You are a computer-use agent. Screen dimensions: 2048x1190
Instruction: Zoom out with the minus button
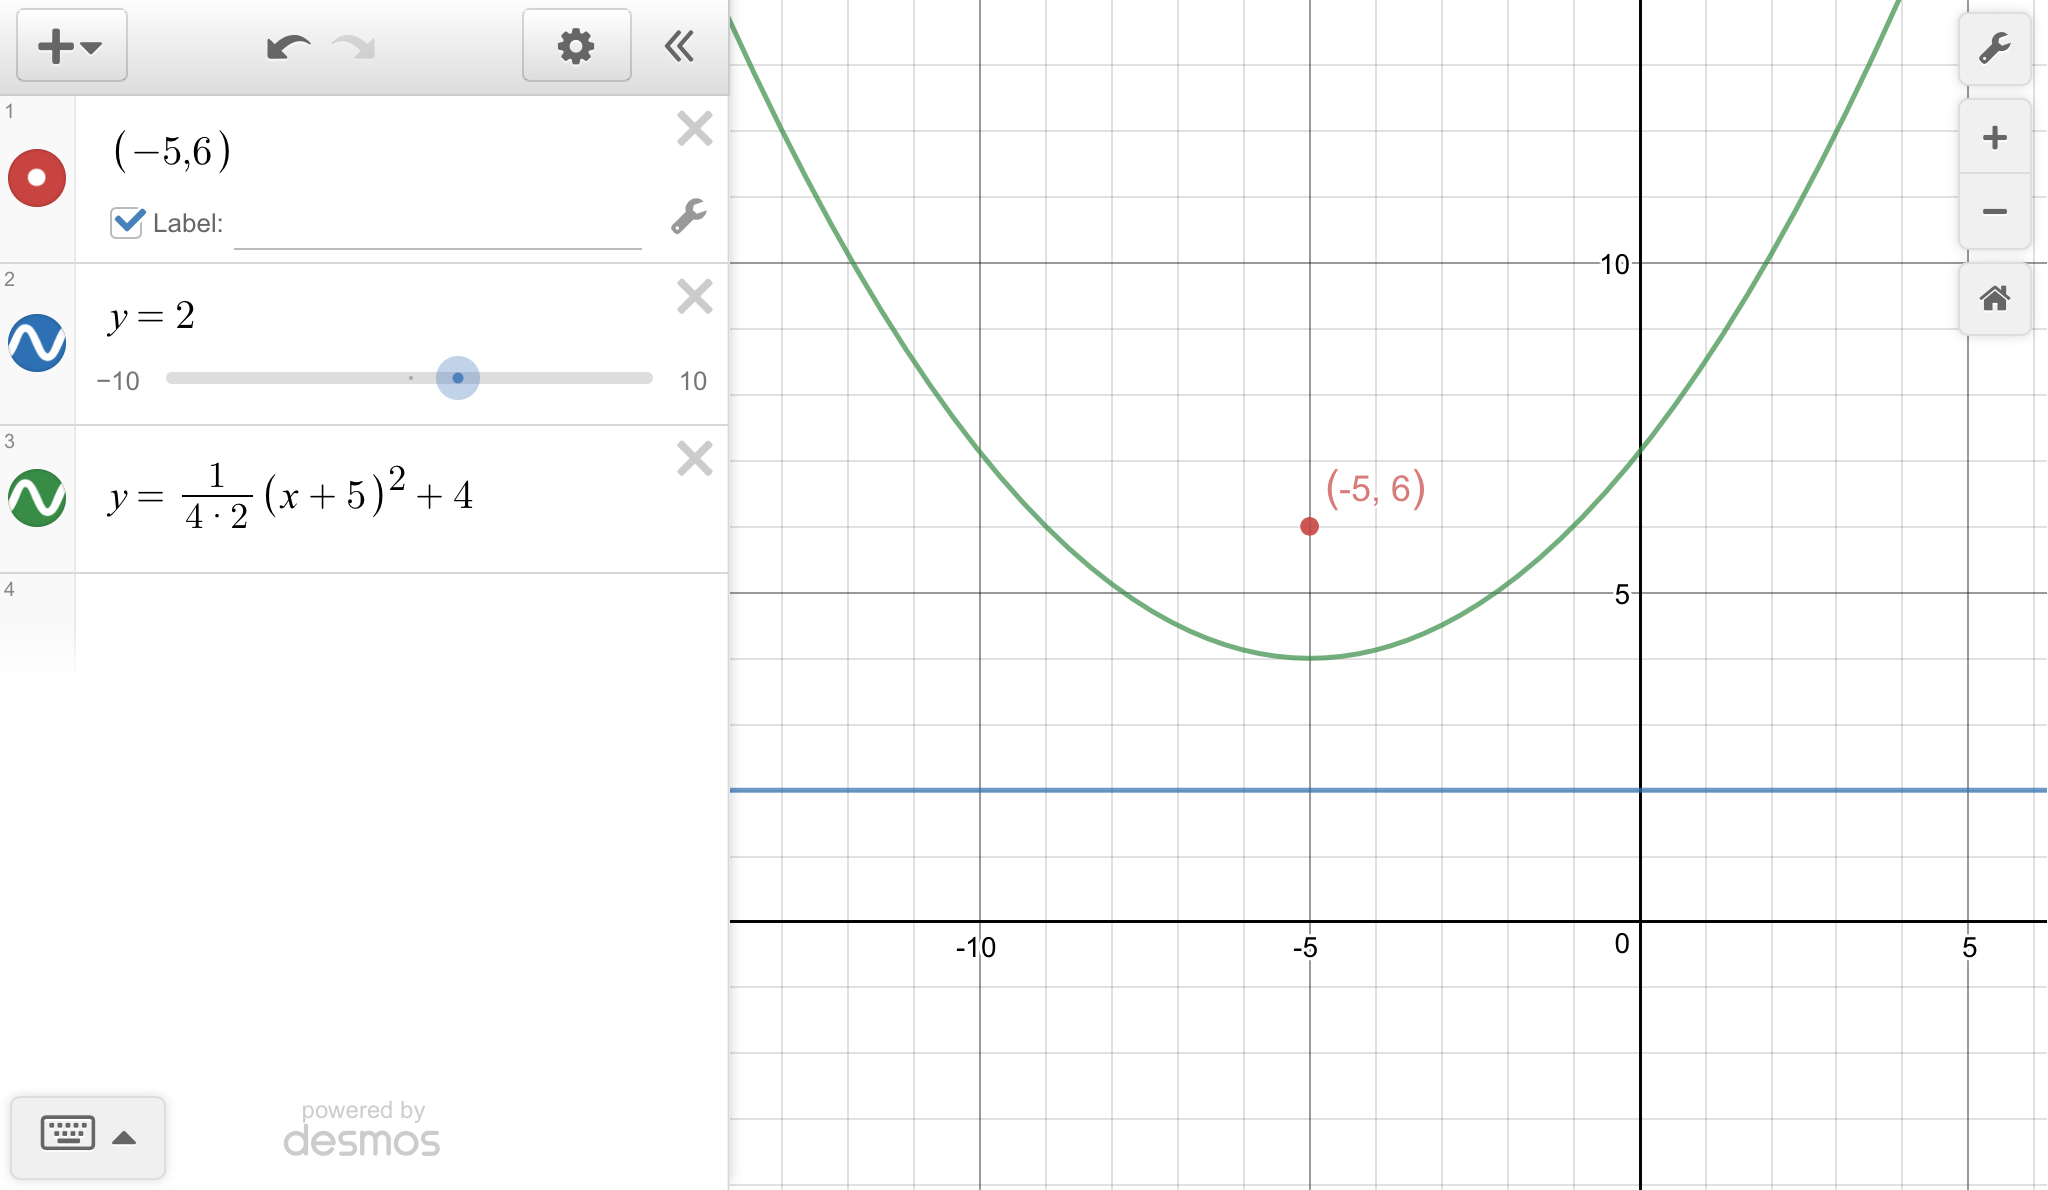(1994, 211)
